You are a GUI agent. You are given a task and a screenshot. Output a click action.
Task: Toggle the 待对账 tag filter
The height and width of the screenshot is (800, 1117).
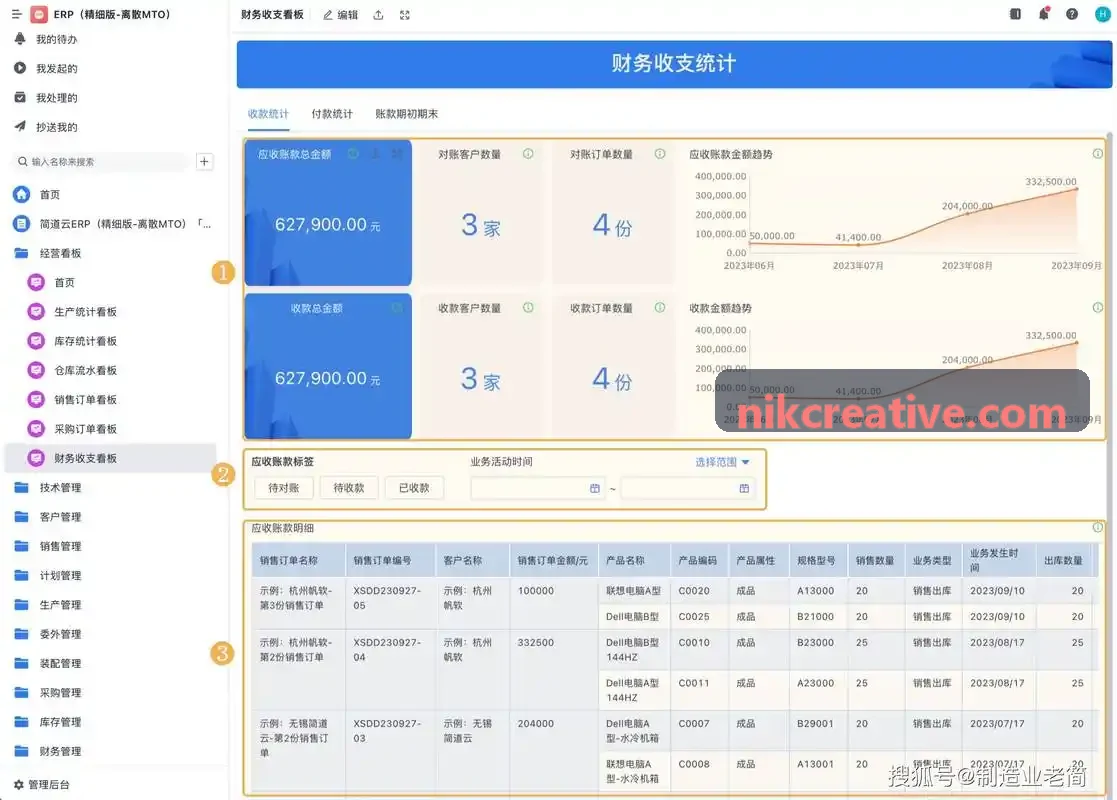(284, 488)
